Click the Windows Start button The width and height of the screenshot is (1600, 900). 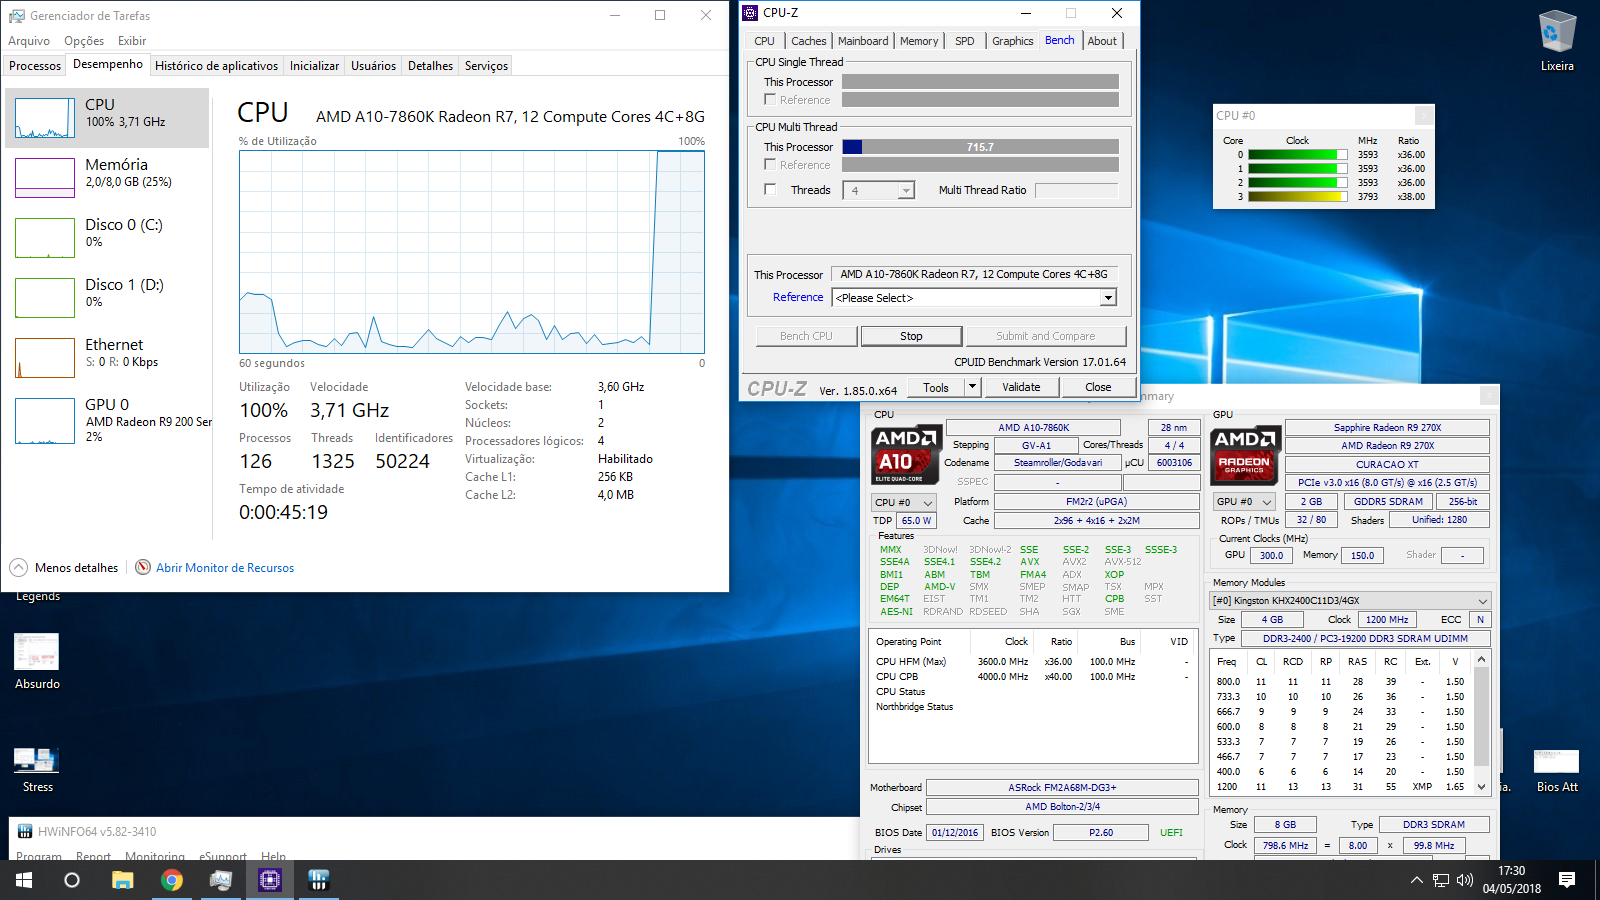pyautogui.click(x=24, y=880)
